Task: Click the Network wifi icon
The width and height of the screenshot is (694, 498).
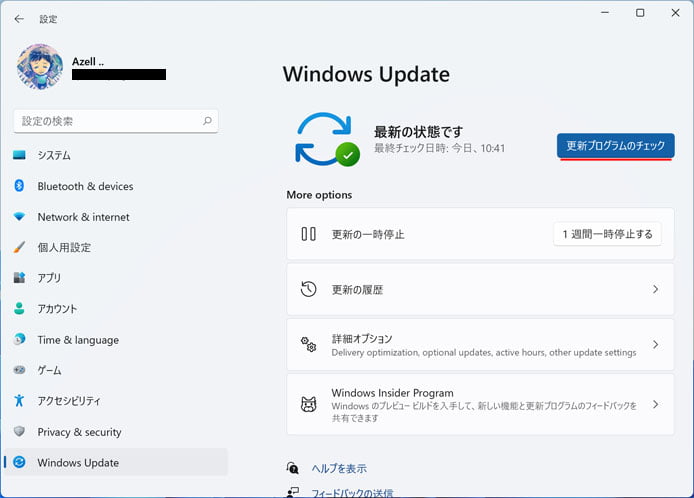Action: coord(19,216)
